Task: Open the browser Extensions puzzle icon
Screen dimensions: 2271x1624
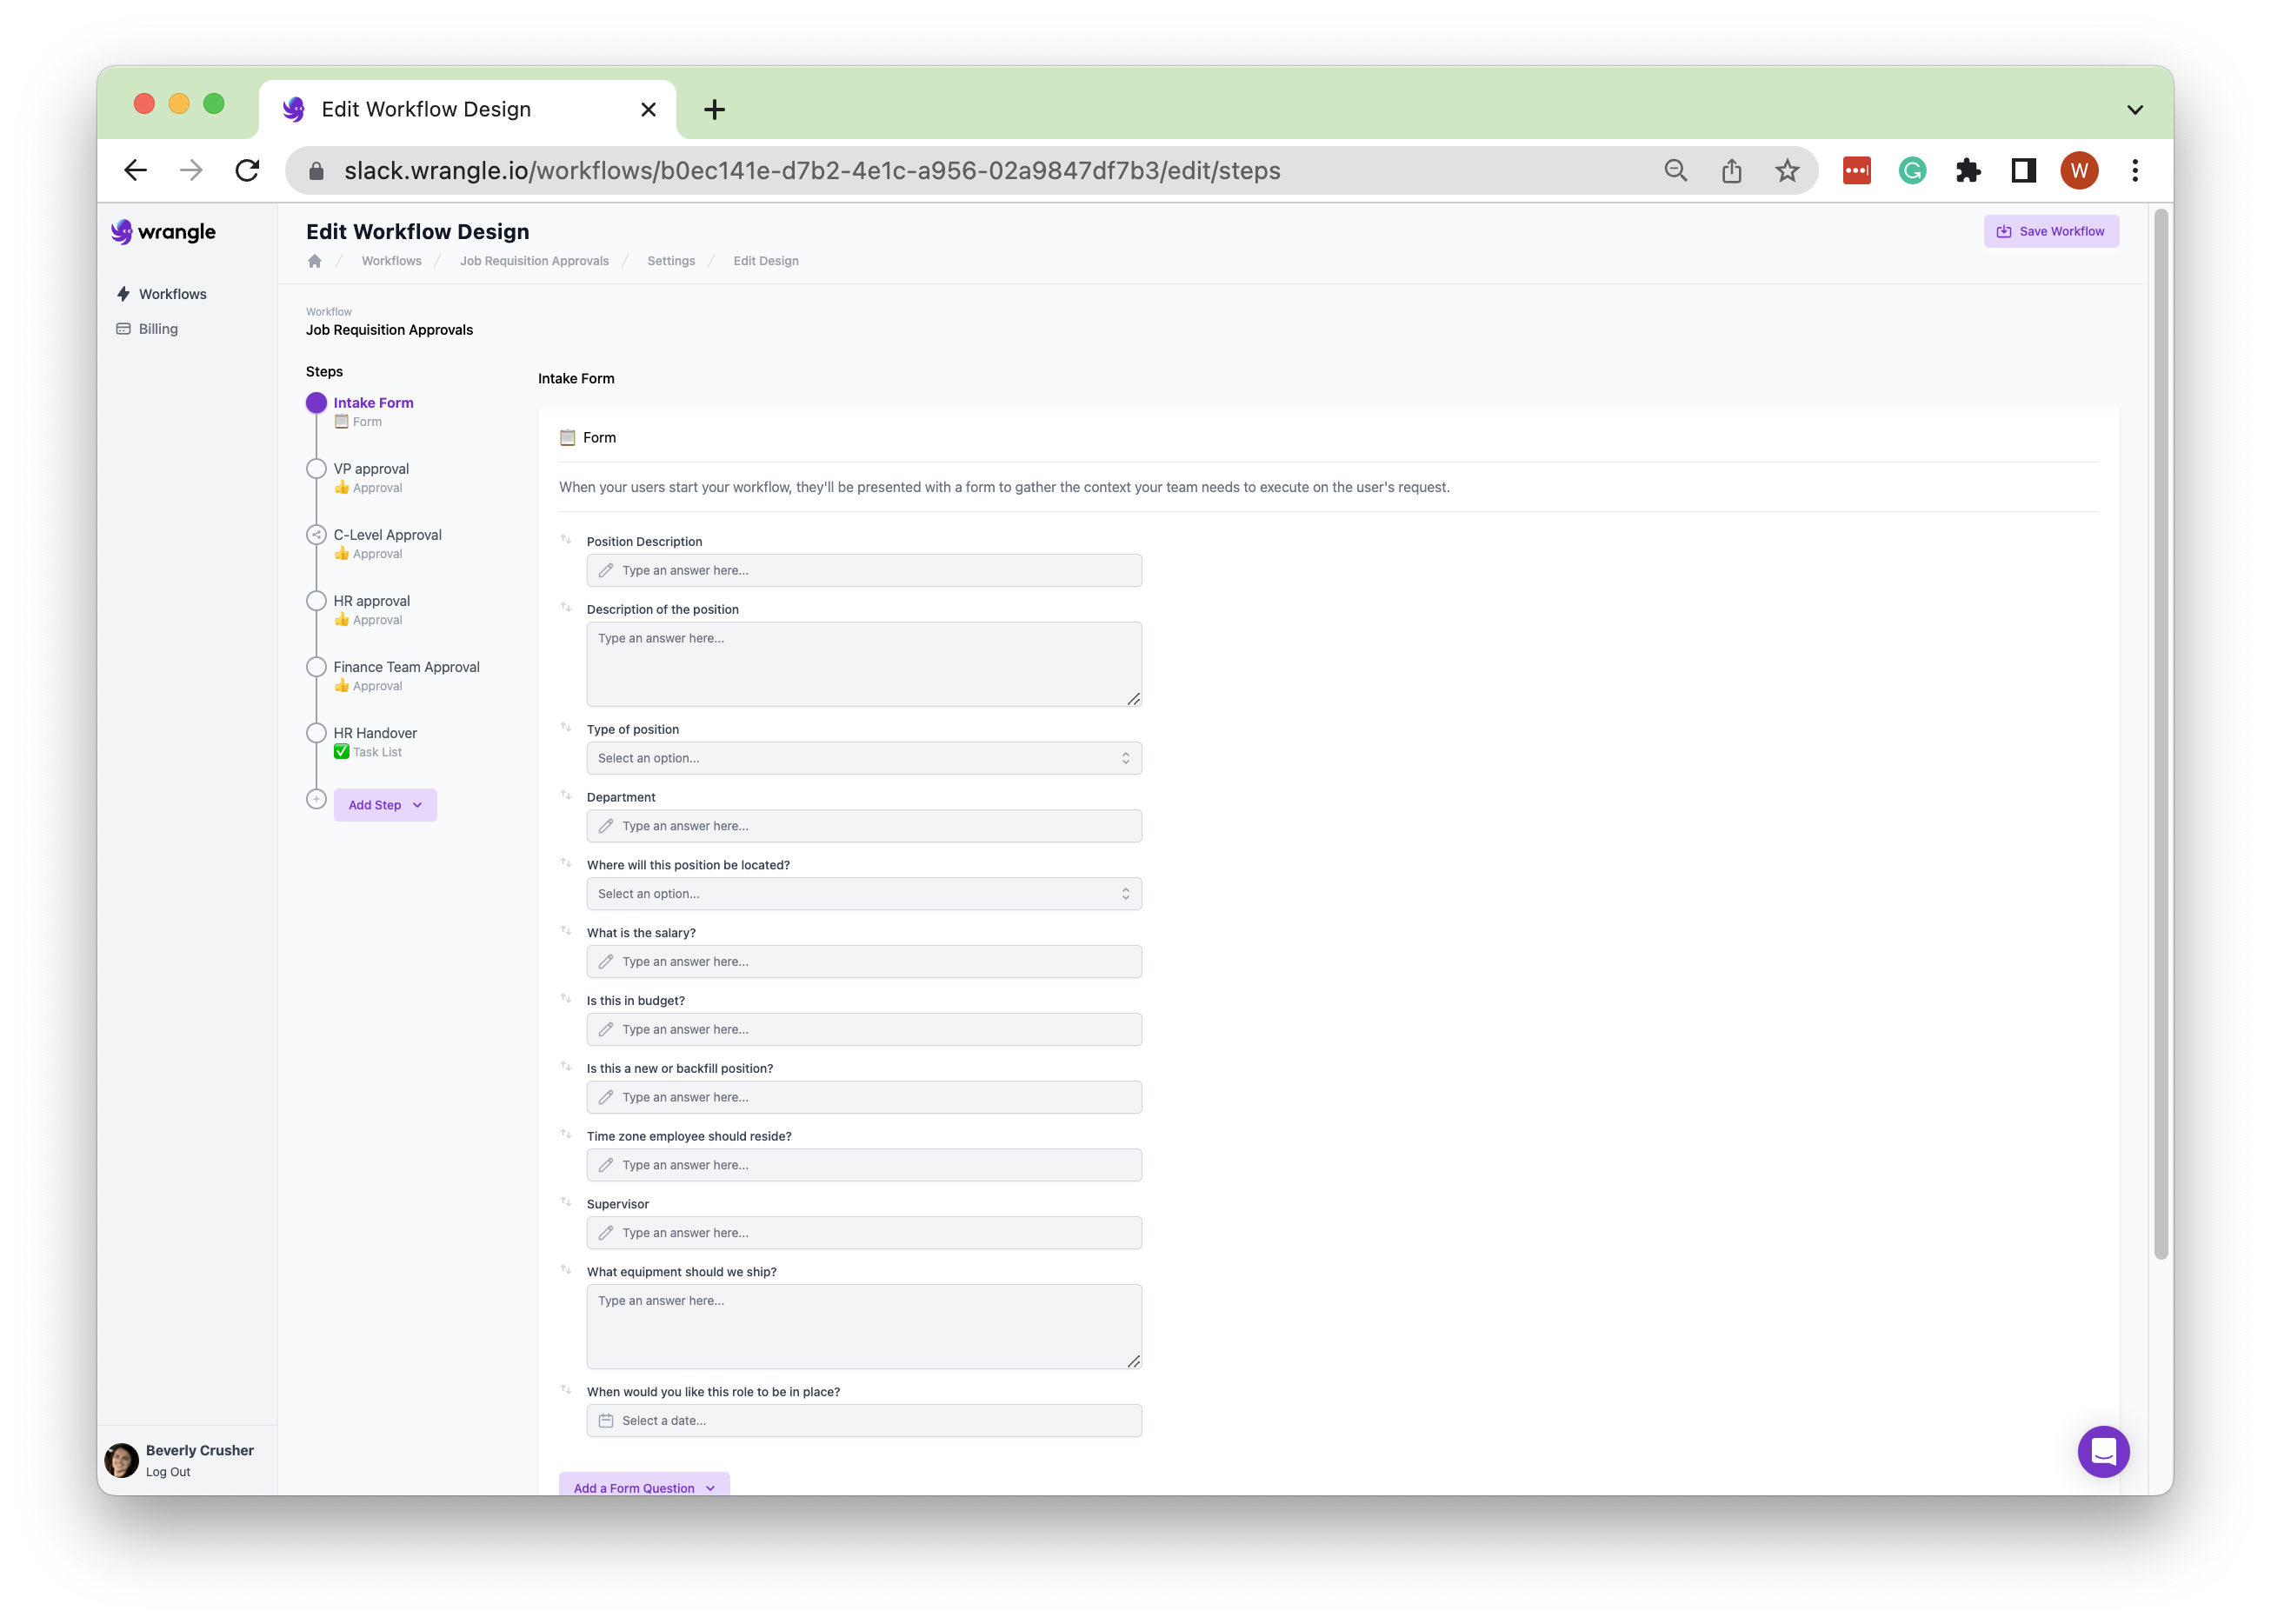Action: [x=1967, y=171]
